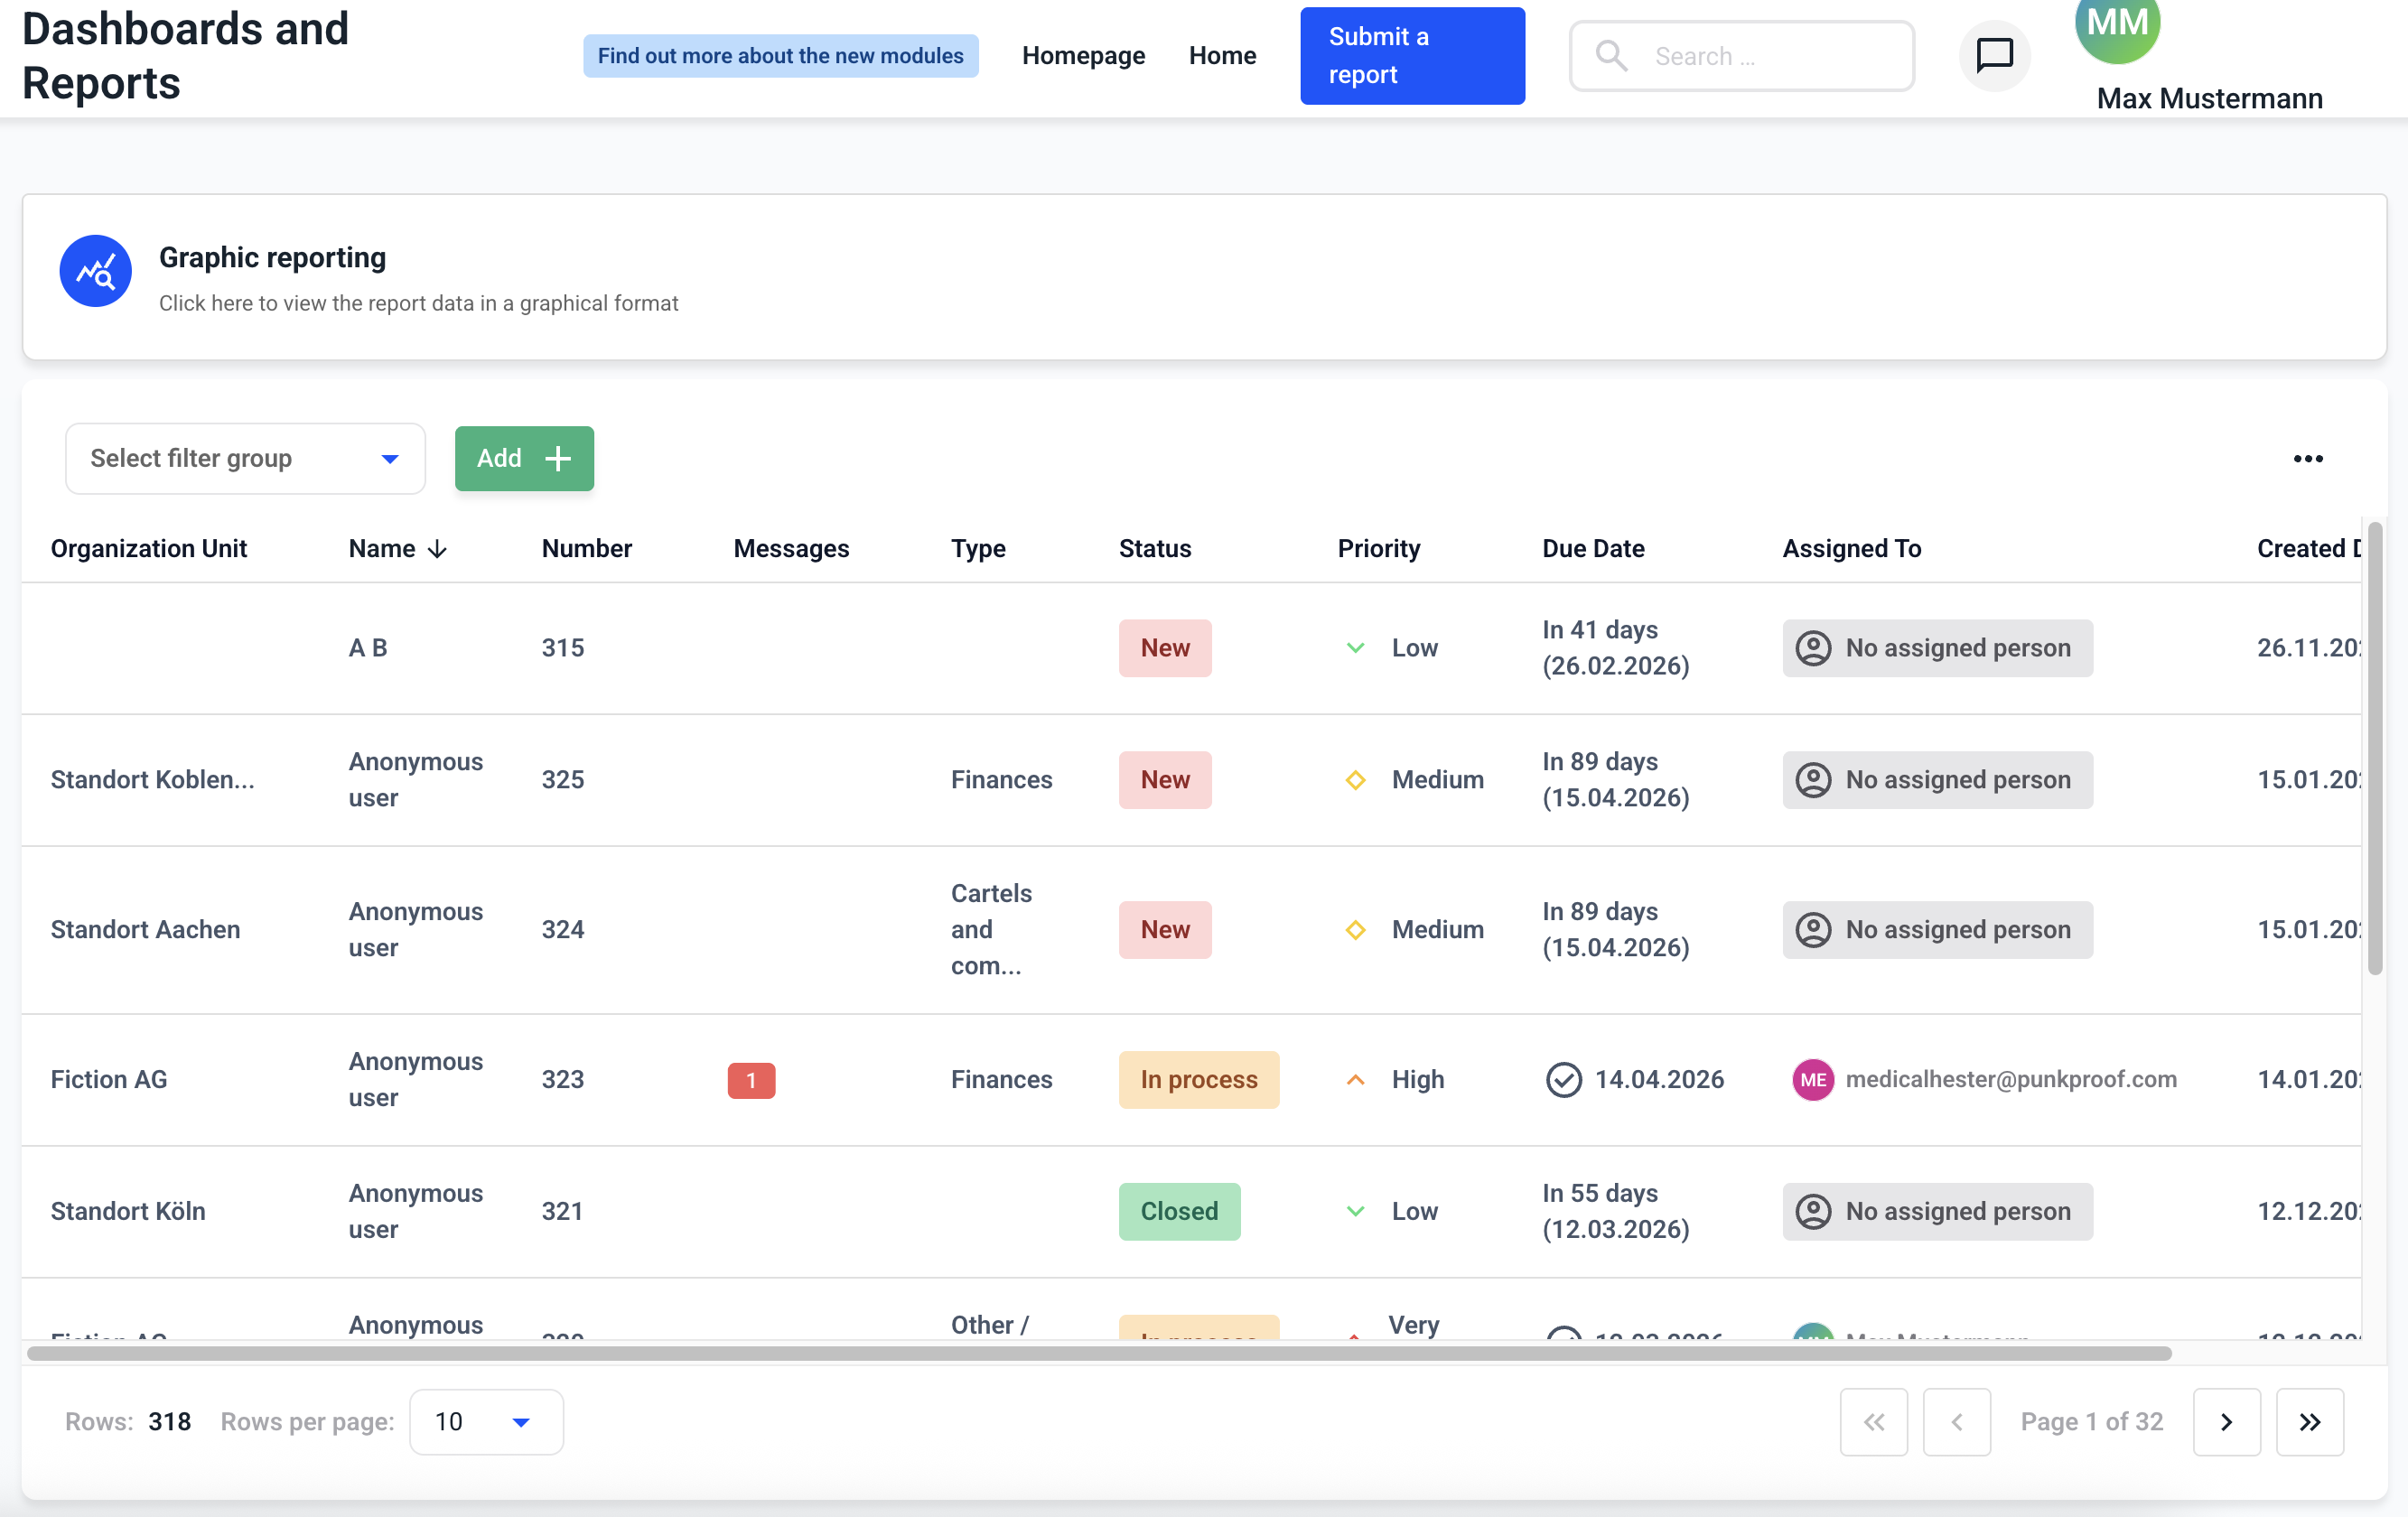The height and width of the screenshot is (1517, 2408).
Task: Expand the Select filter group dropdown
Action: click(245, 459)
